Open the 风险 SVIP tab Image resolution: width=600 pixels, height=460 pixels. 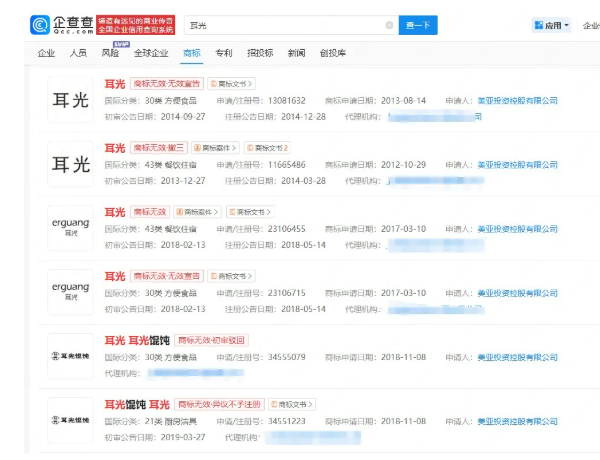pyautogui.click(x=111, y=52)
